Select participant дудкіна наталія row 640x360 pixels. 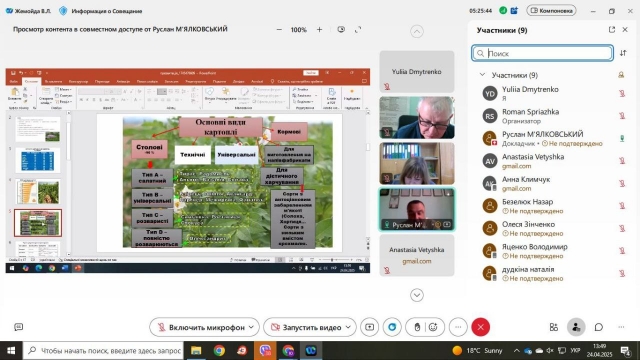[553, 273]
